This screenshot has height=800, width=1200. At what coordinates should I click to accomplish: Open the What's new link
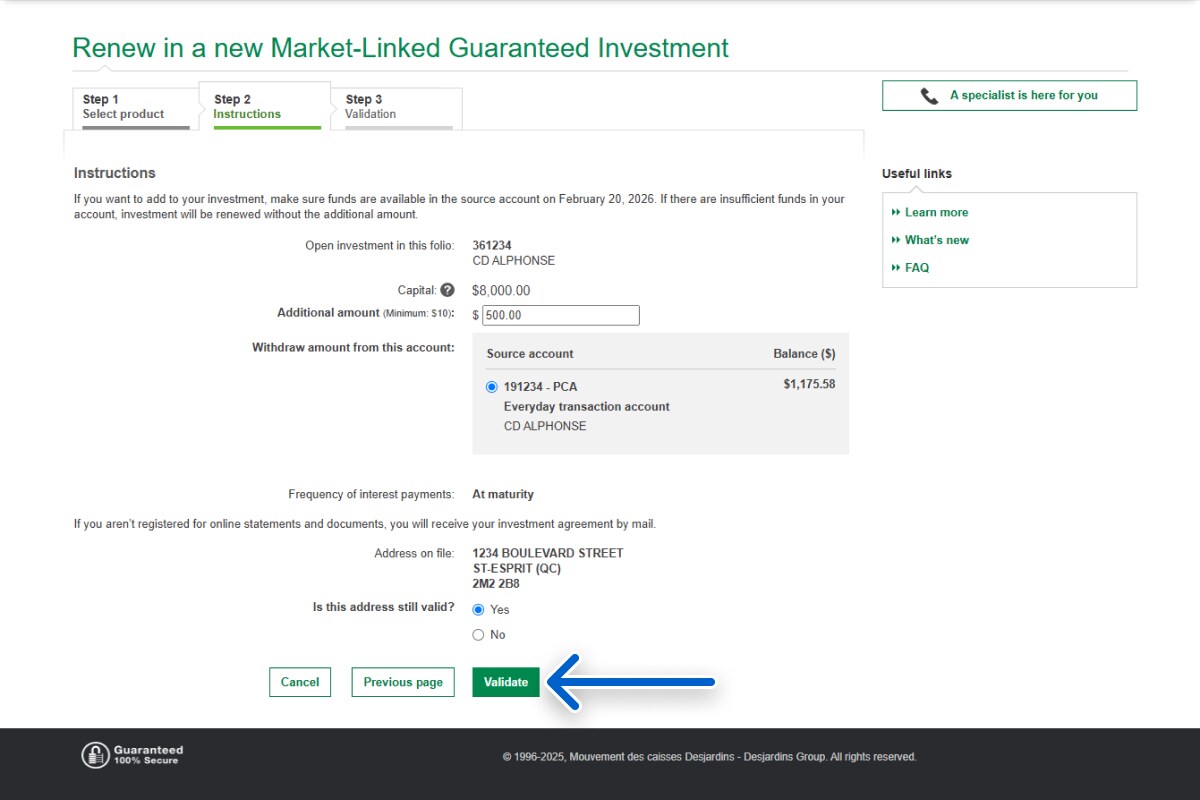point(936,240)
